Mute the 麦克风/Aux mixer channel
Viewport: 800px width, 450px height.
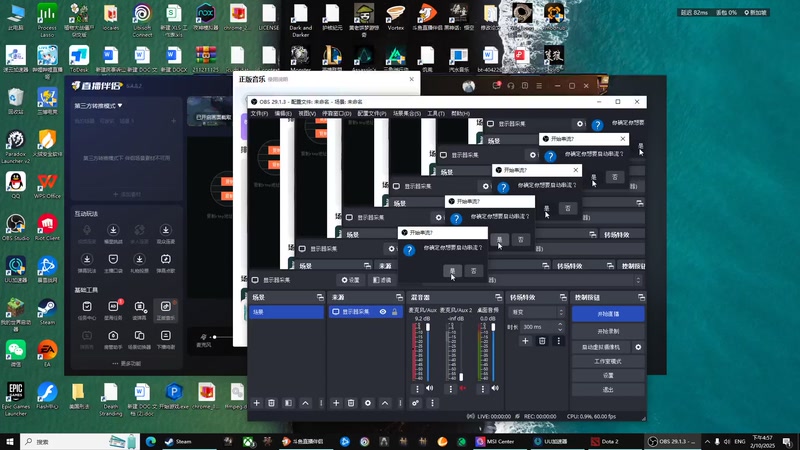tap(430, 388)
